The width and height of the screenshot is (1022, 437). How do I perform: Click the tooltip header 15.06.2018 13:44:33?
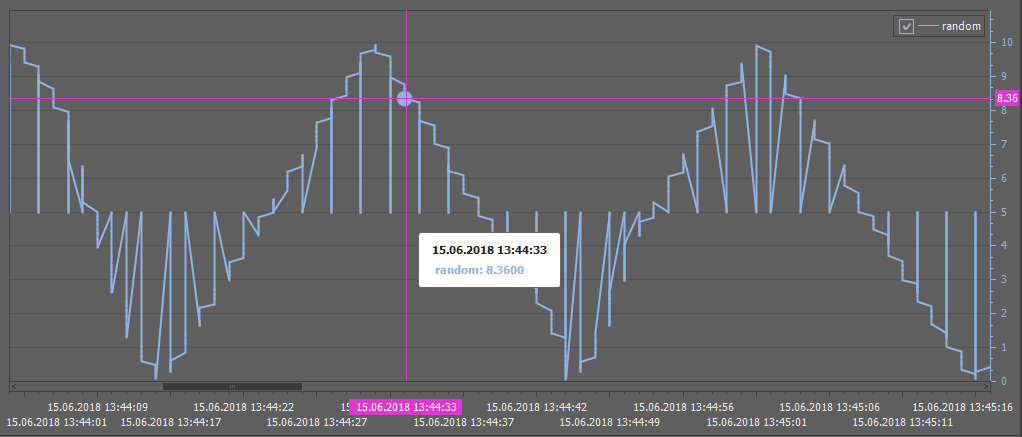point(489,249)
